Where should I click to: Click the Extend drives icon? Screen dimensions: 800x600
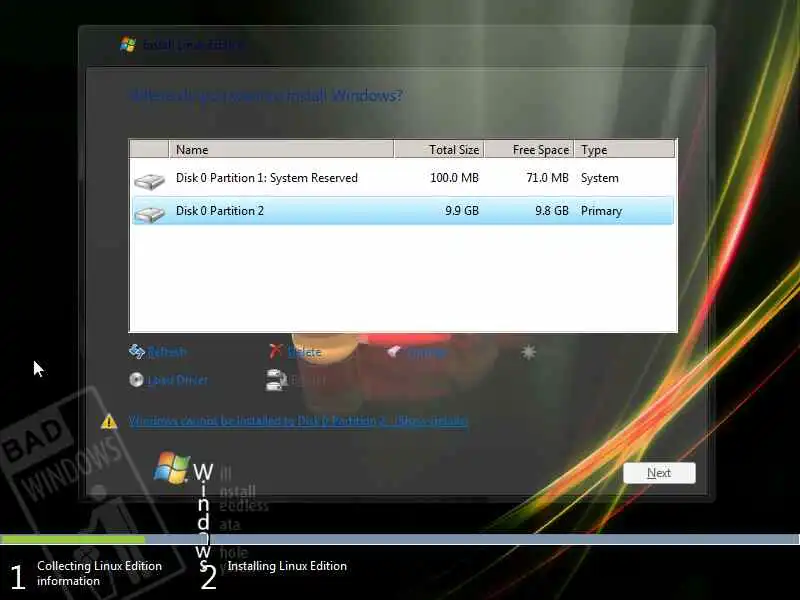(x=276, y=380)
